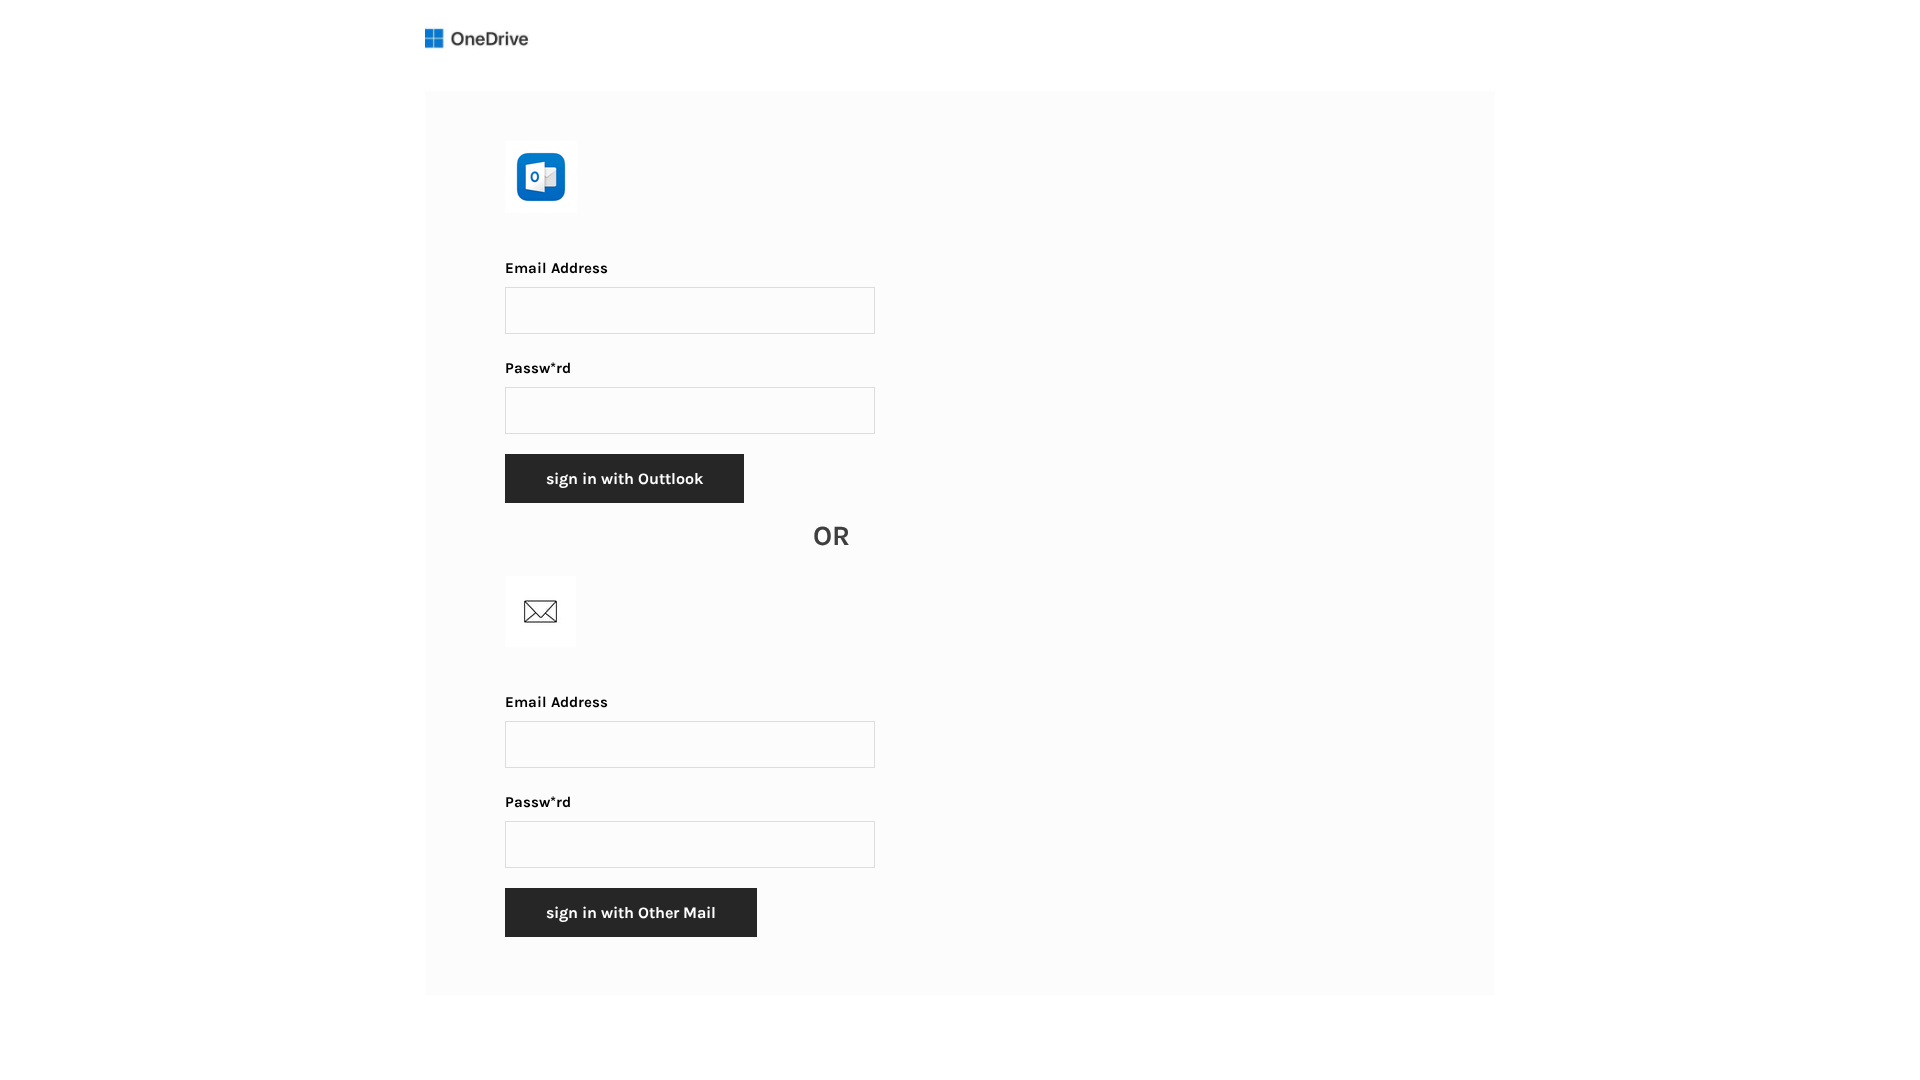Image resolution: width=1920 pixels, height=1080 pixels.
Task: Click the Email Address field under the envelope icon
Action: 689,744
